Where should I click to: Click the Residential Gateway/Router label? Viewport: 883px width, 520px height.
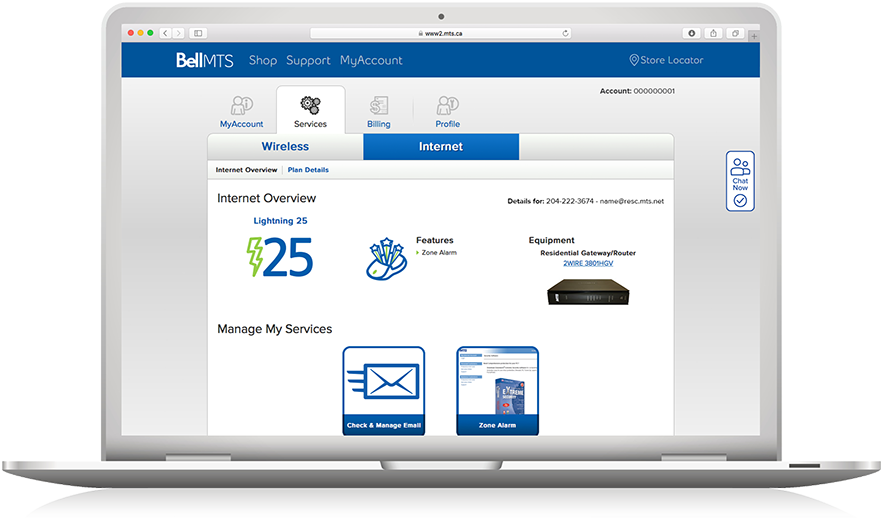[x=588, y=253]
